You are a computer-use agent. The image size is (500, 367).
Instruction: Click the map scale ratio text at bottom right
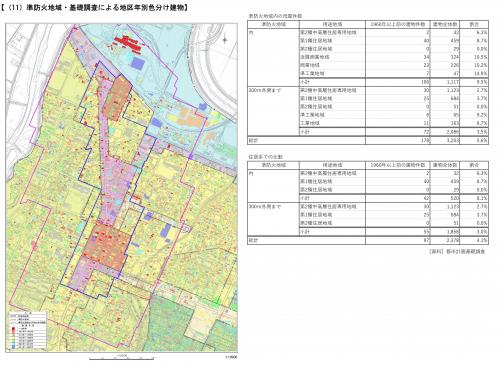[232, 356]
